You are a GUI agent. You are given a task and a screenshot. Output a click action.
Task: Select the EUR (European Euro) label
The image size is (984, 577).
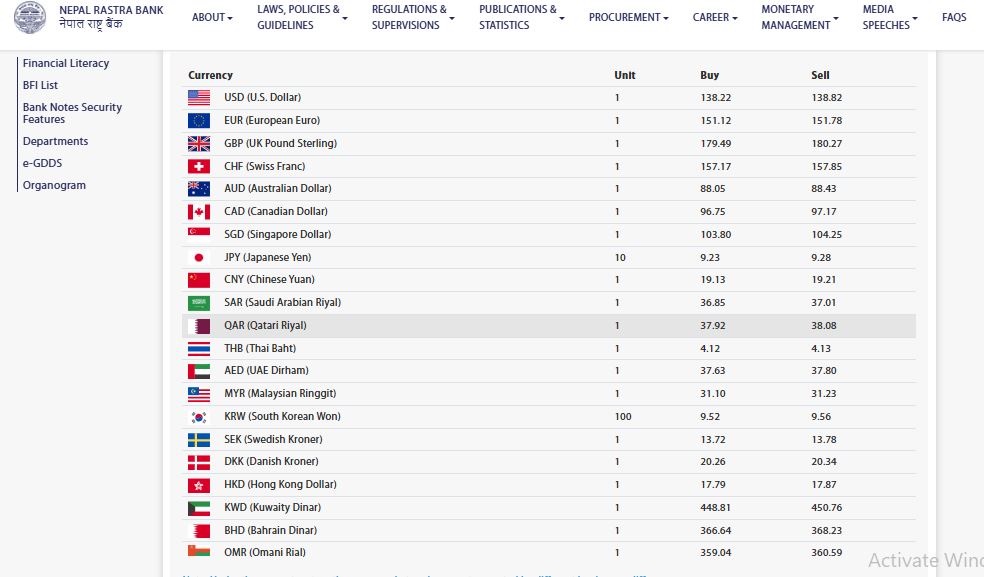tap(272, 121)
